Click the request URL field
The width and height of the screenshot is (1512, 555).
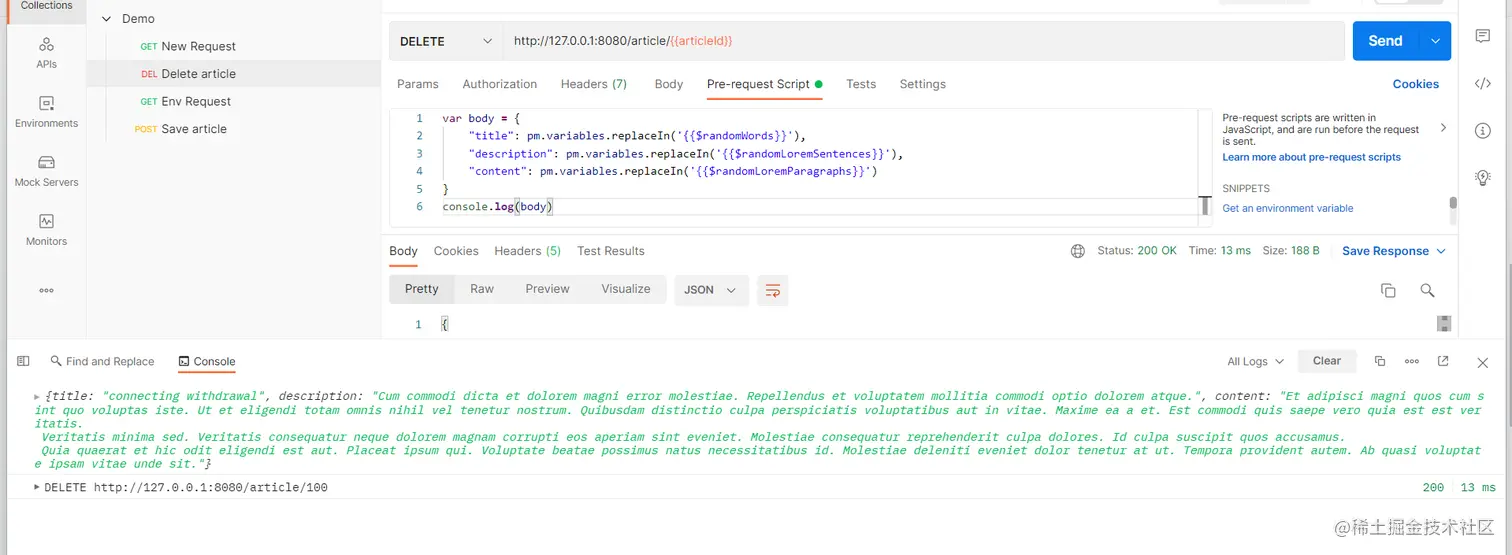[923, 41]
